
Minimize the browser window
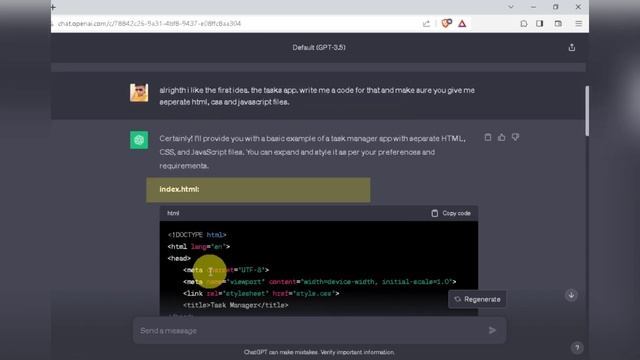coord(533,7)
